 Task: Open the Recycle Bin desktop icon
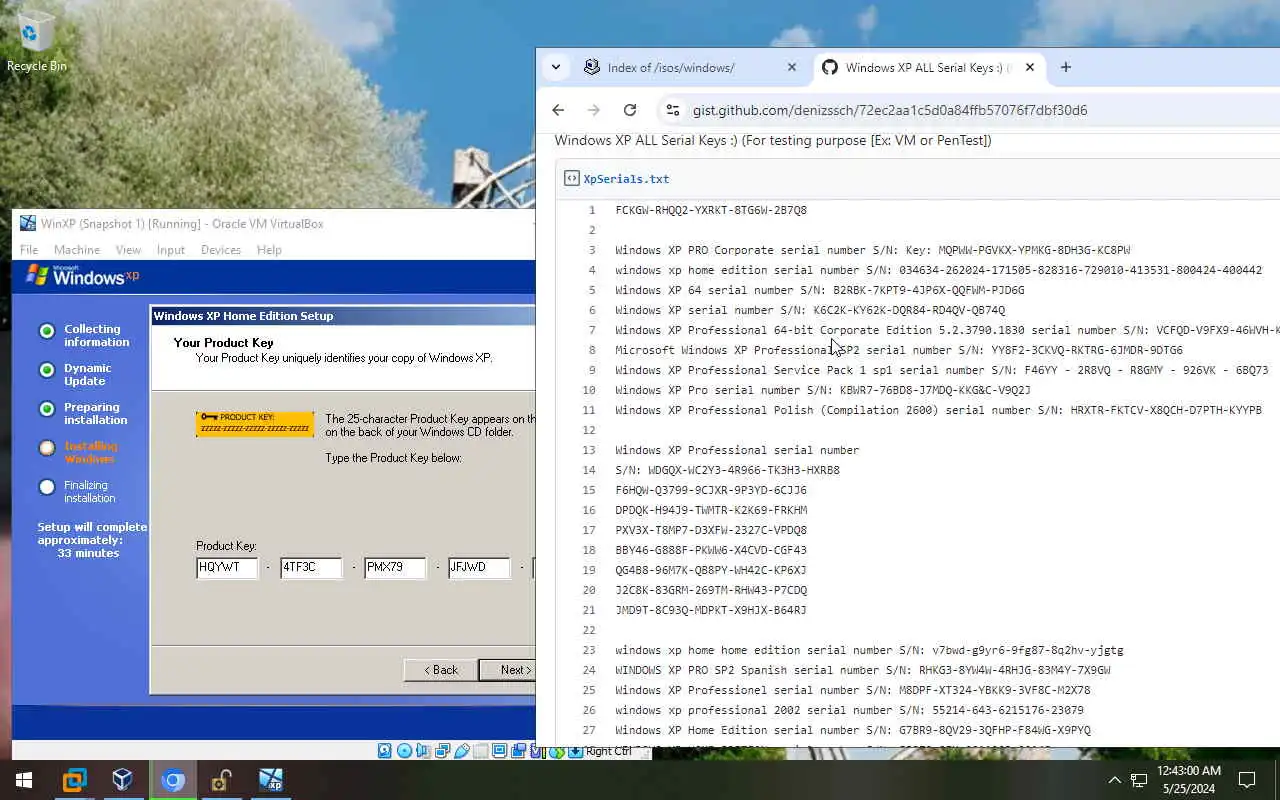point(36,42)
